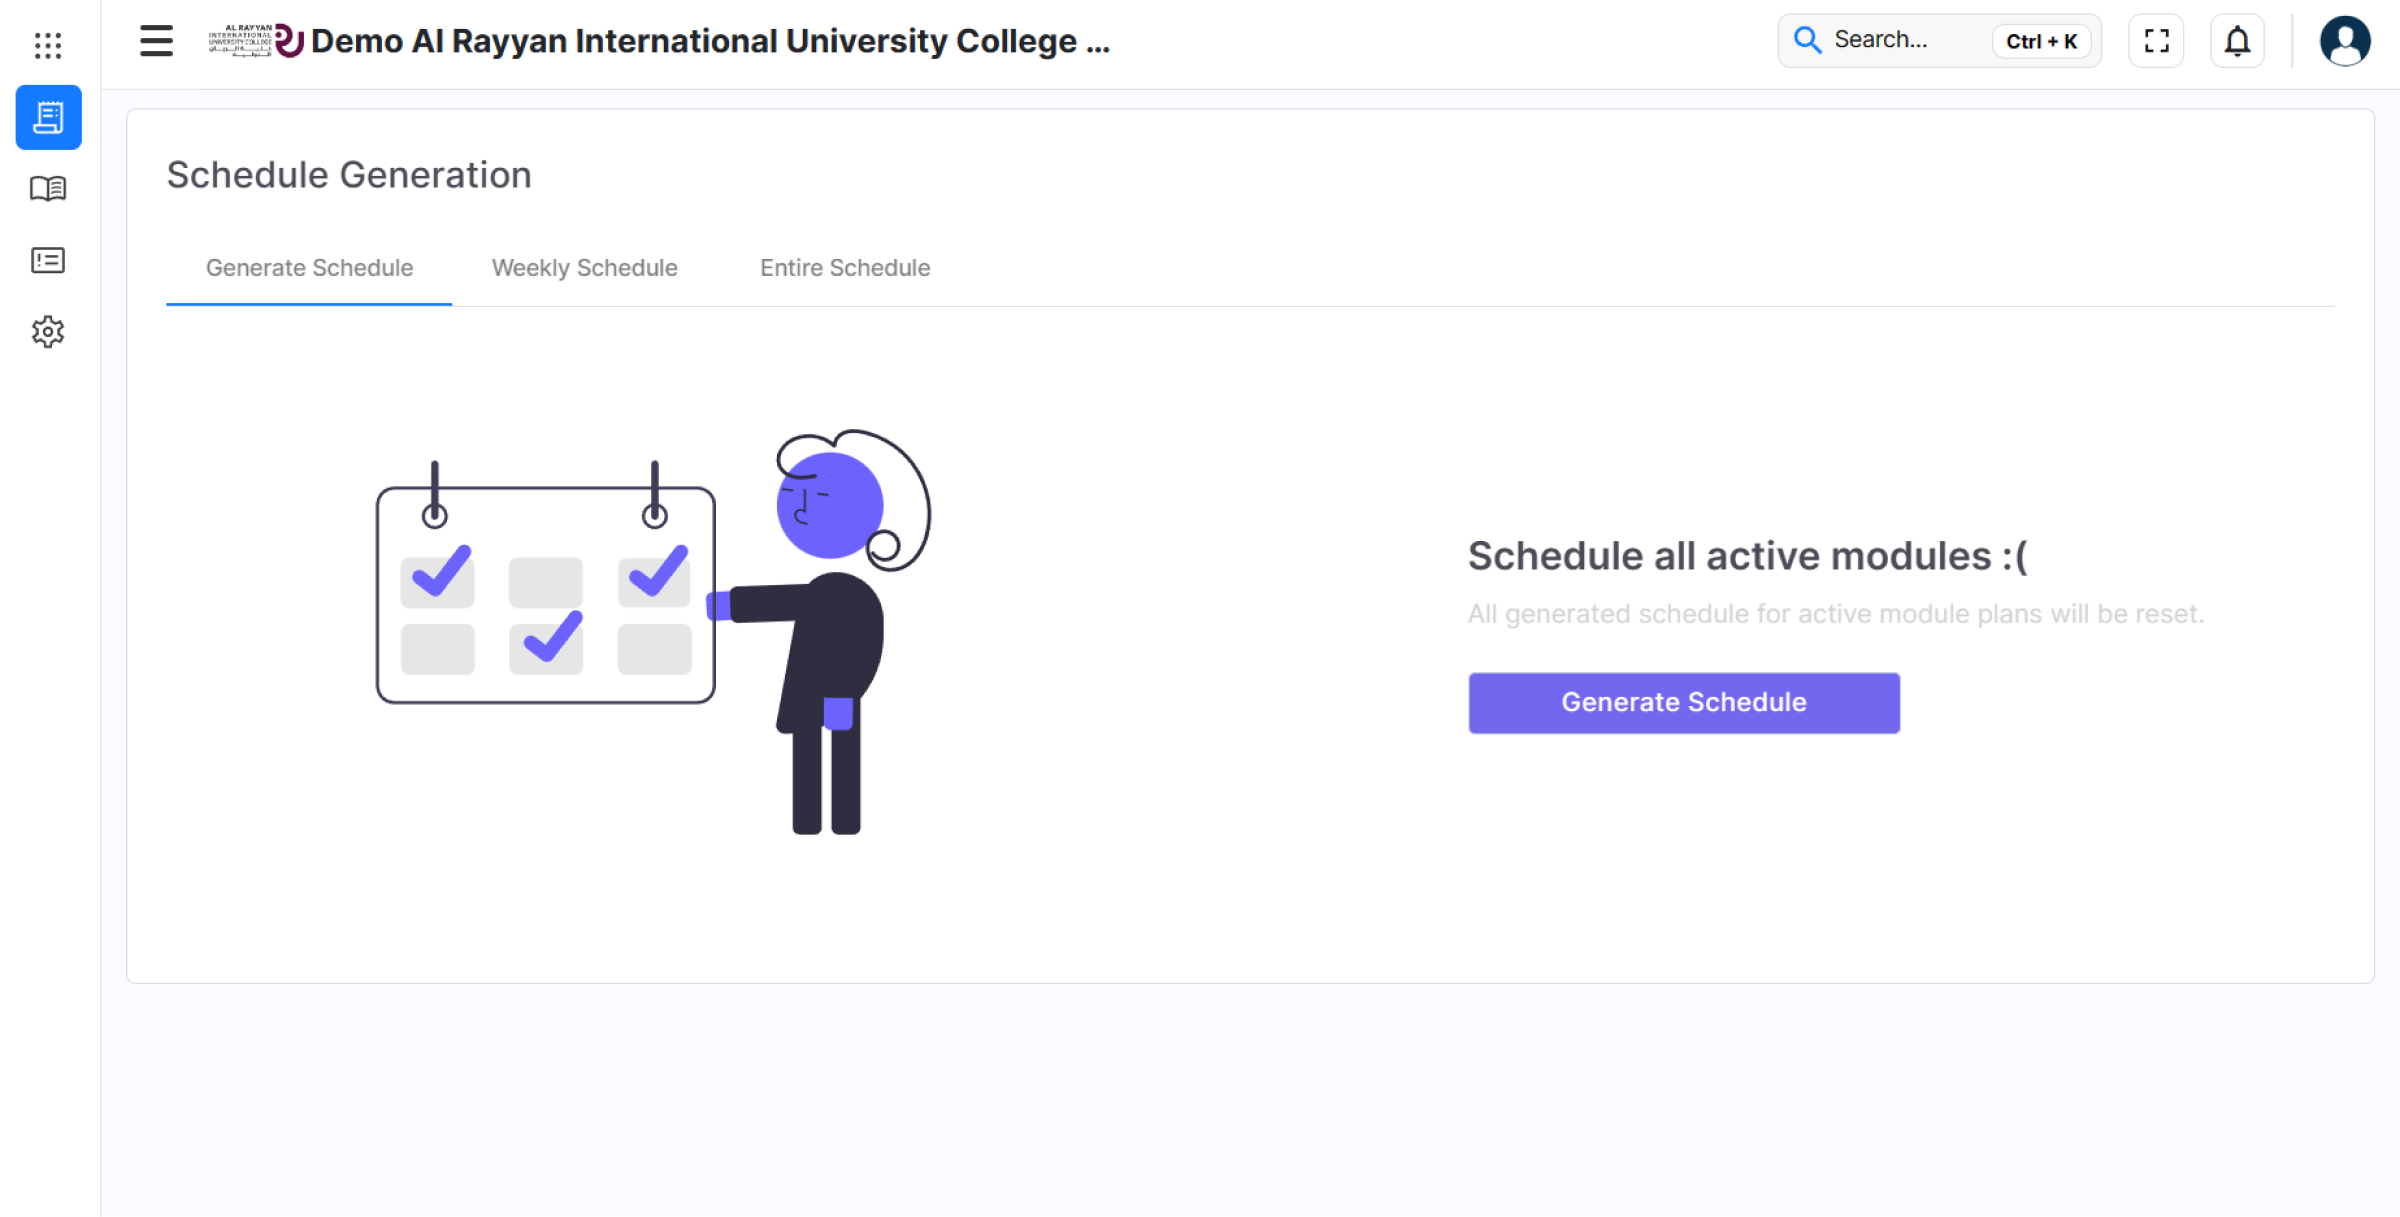This screenshot has height=1217, width=2400.
Task: Toggle the hamburger sidebar menu
Action: [156, 41]
